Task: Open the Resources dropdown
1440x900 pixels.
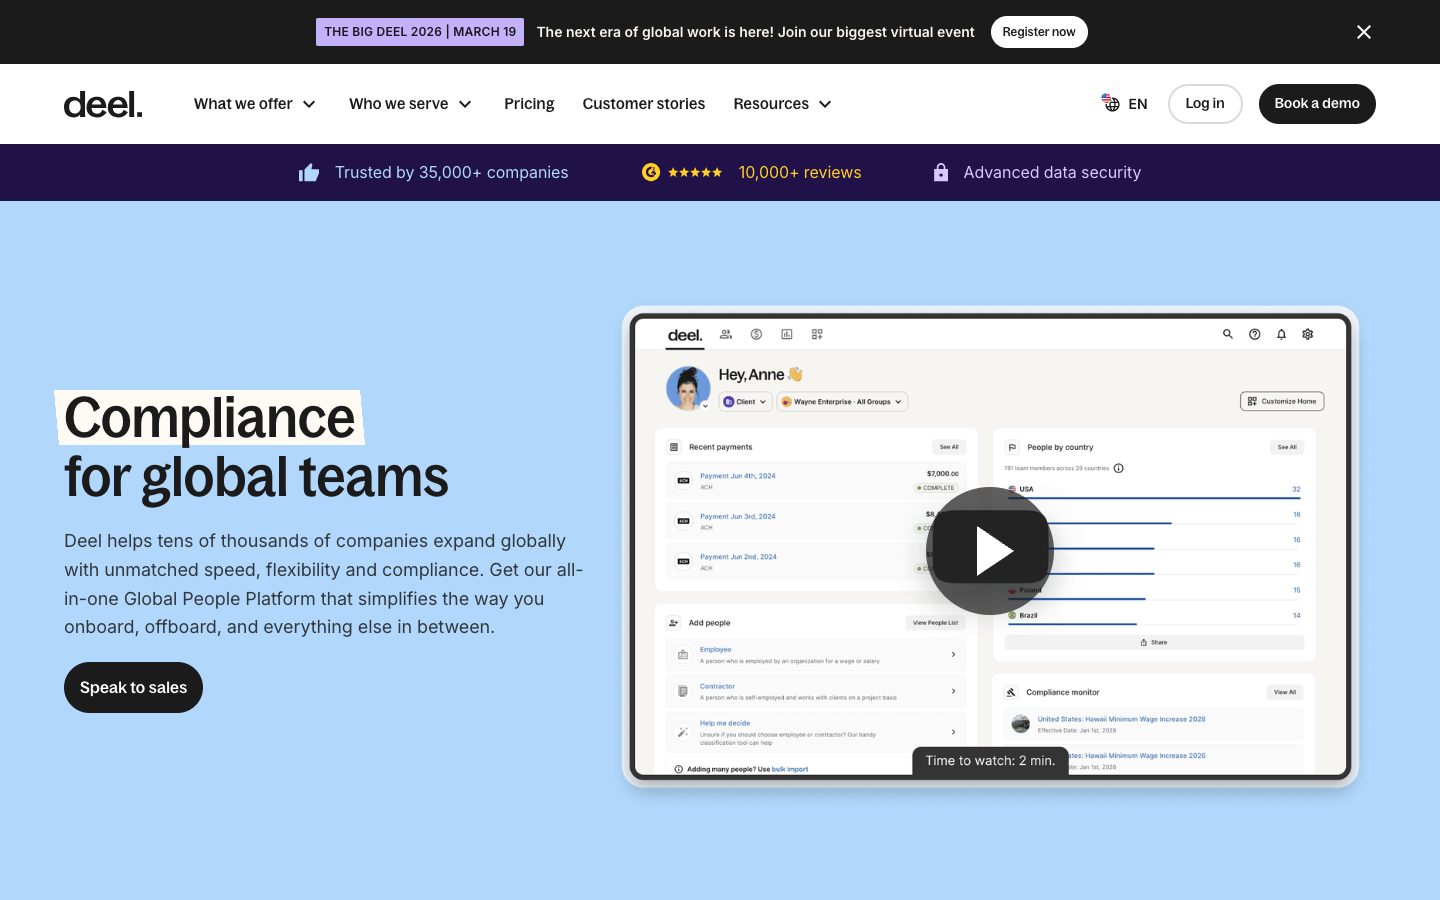Action: tap(782, 104)
